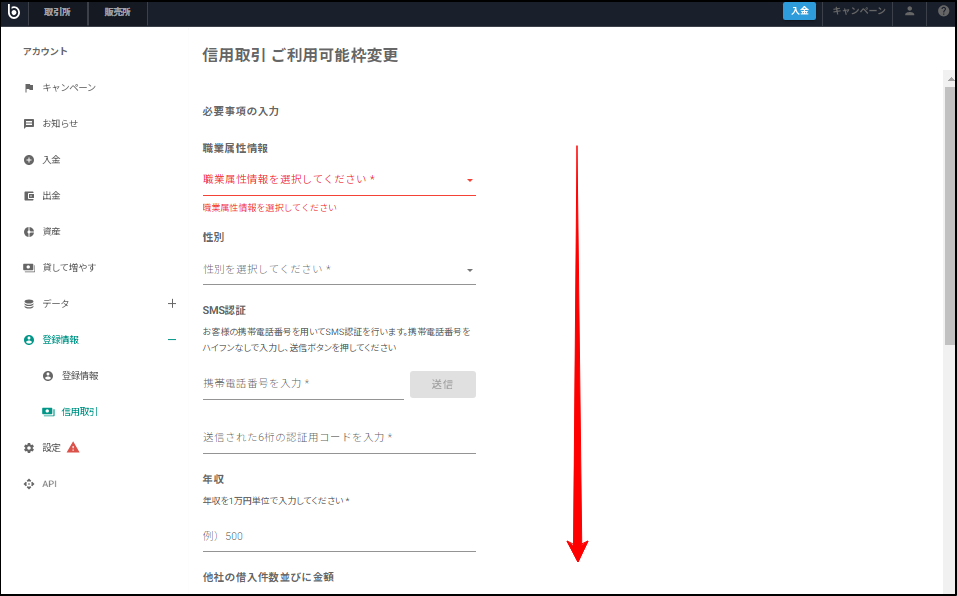Click the red warning triangle beside 設定
957x596 pixels.
click(x=73, y=447)
